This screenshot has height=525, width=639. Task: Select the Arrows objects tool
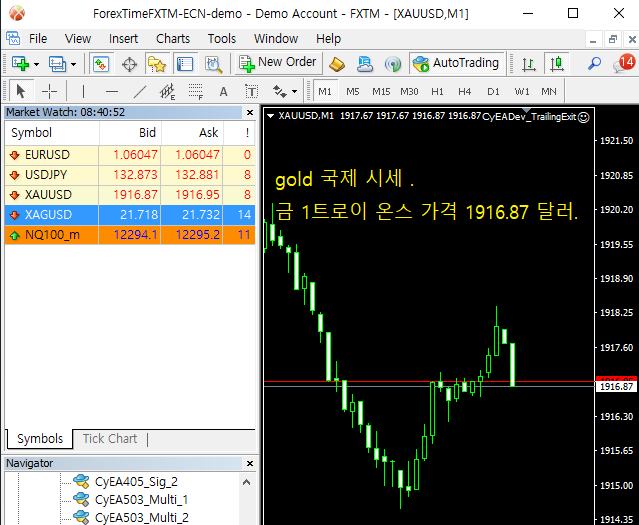280,91
